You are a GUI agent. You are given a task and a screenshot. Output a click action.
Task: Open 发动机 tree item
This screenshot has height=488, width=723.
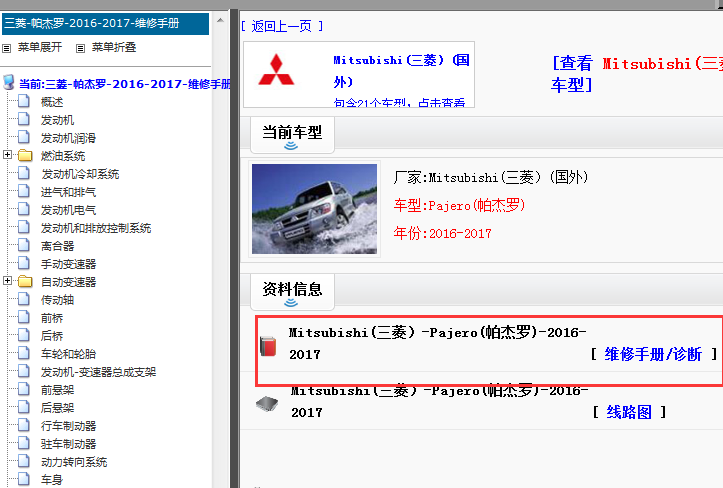57,120
